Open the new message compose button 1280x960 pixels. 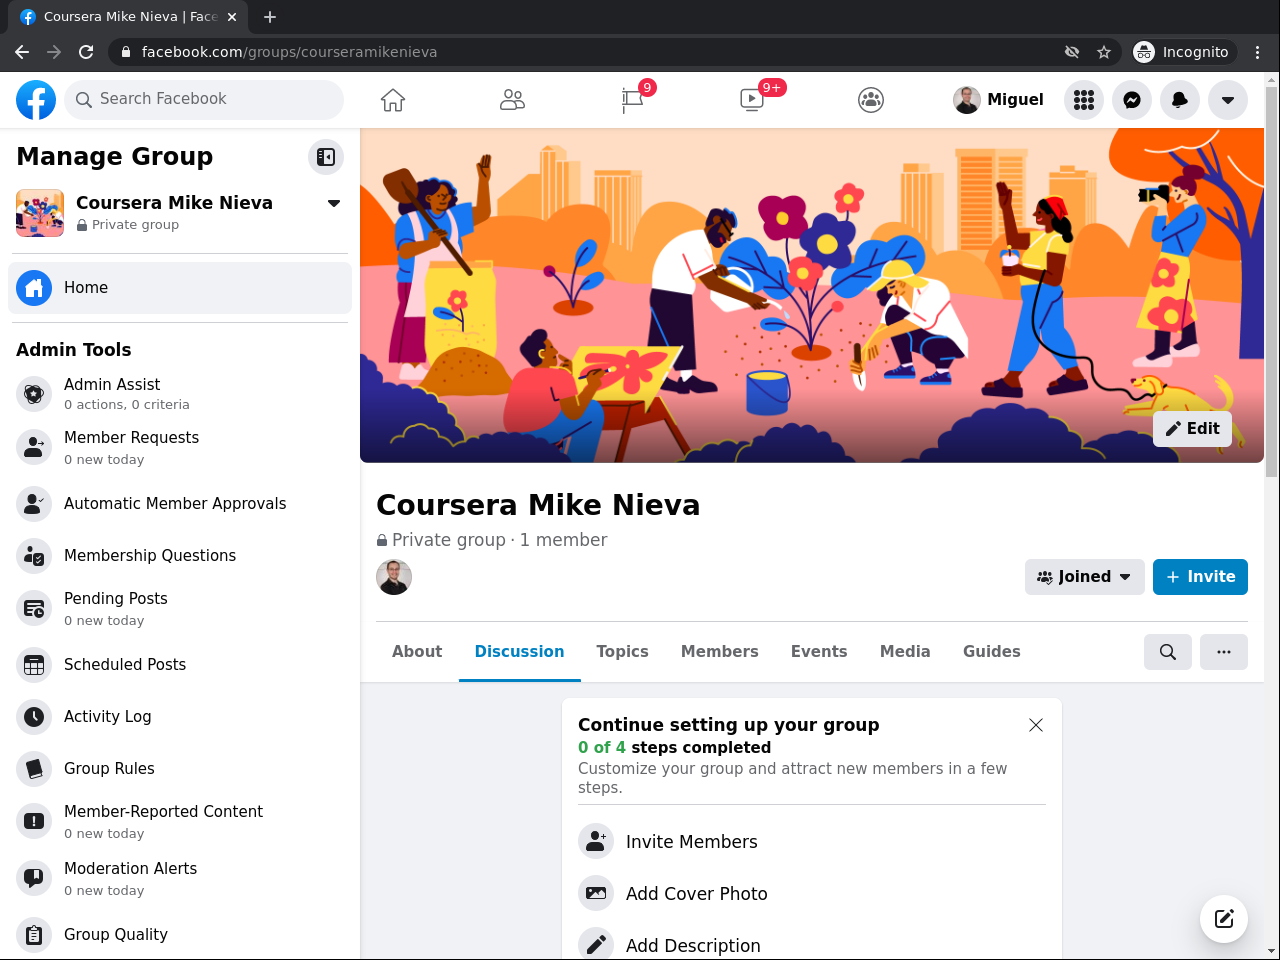(x=1224, y=919)
